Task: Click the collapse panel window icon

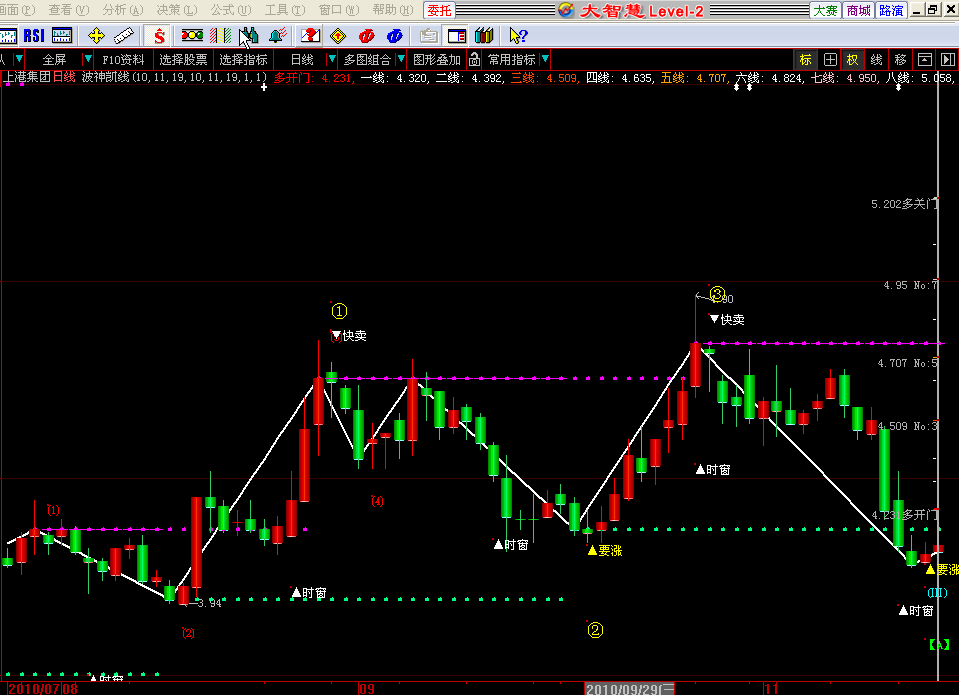Action: pos(925,59)
